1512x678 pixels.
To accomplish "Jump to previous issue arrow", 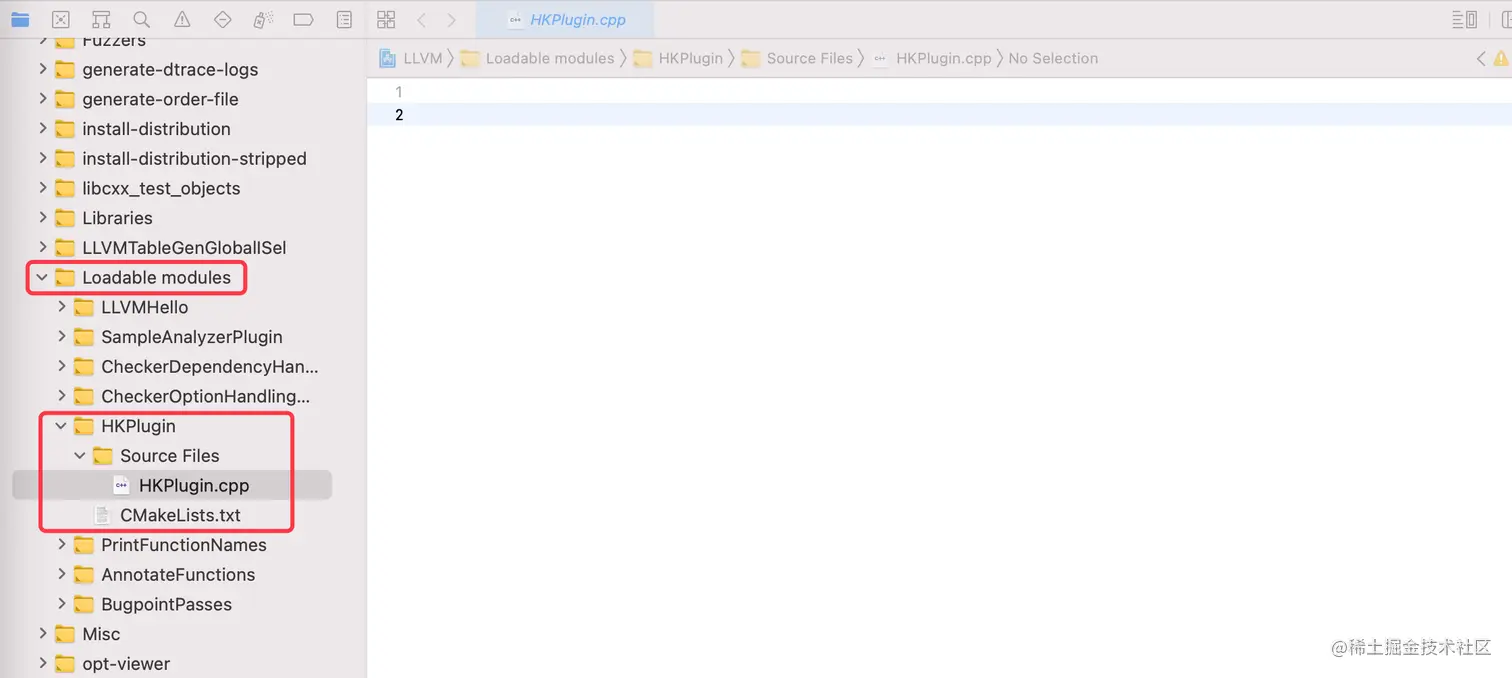I will [x=1482, y=58].
